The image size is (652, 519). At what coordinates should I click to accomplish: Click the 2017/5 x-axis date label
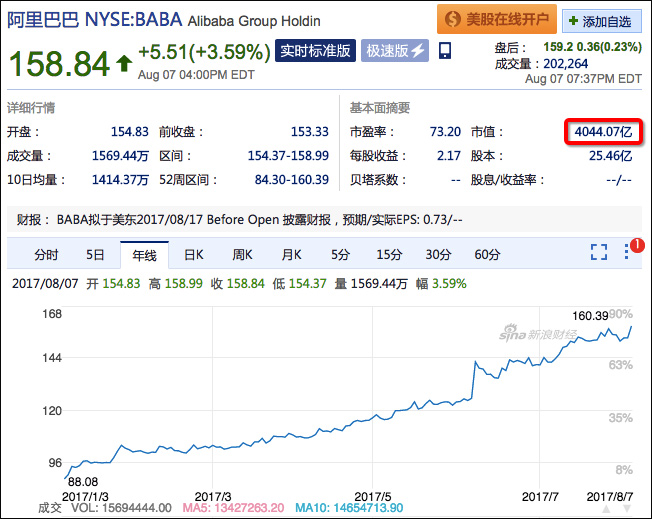click(373, 497)
